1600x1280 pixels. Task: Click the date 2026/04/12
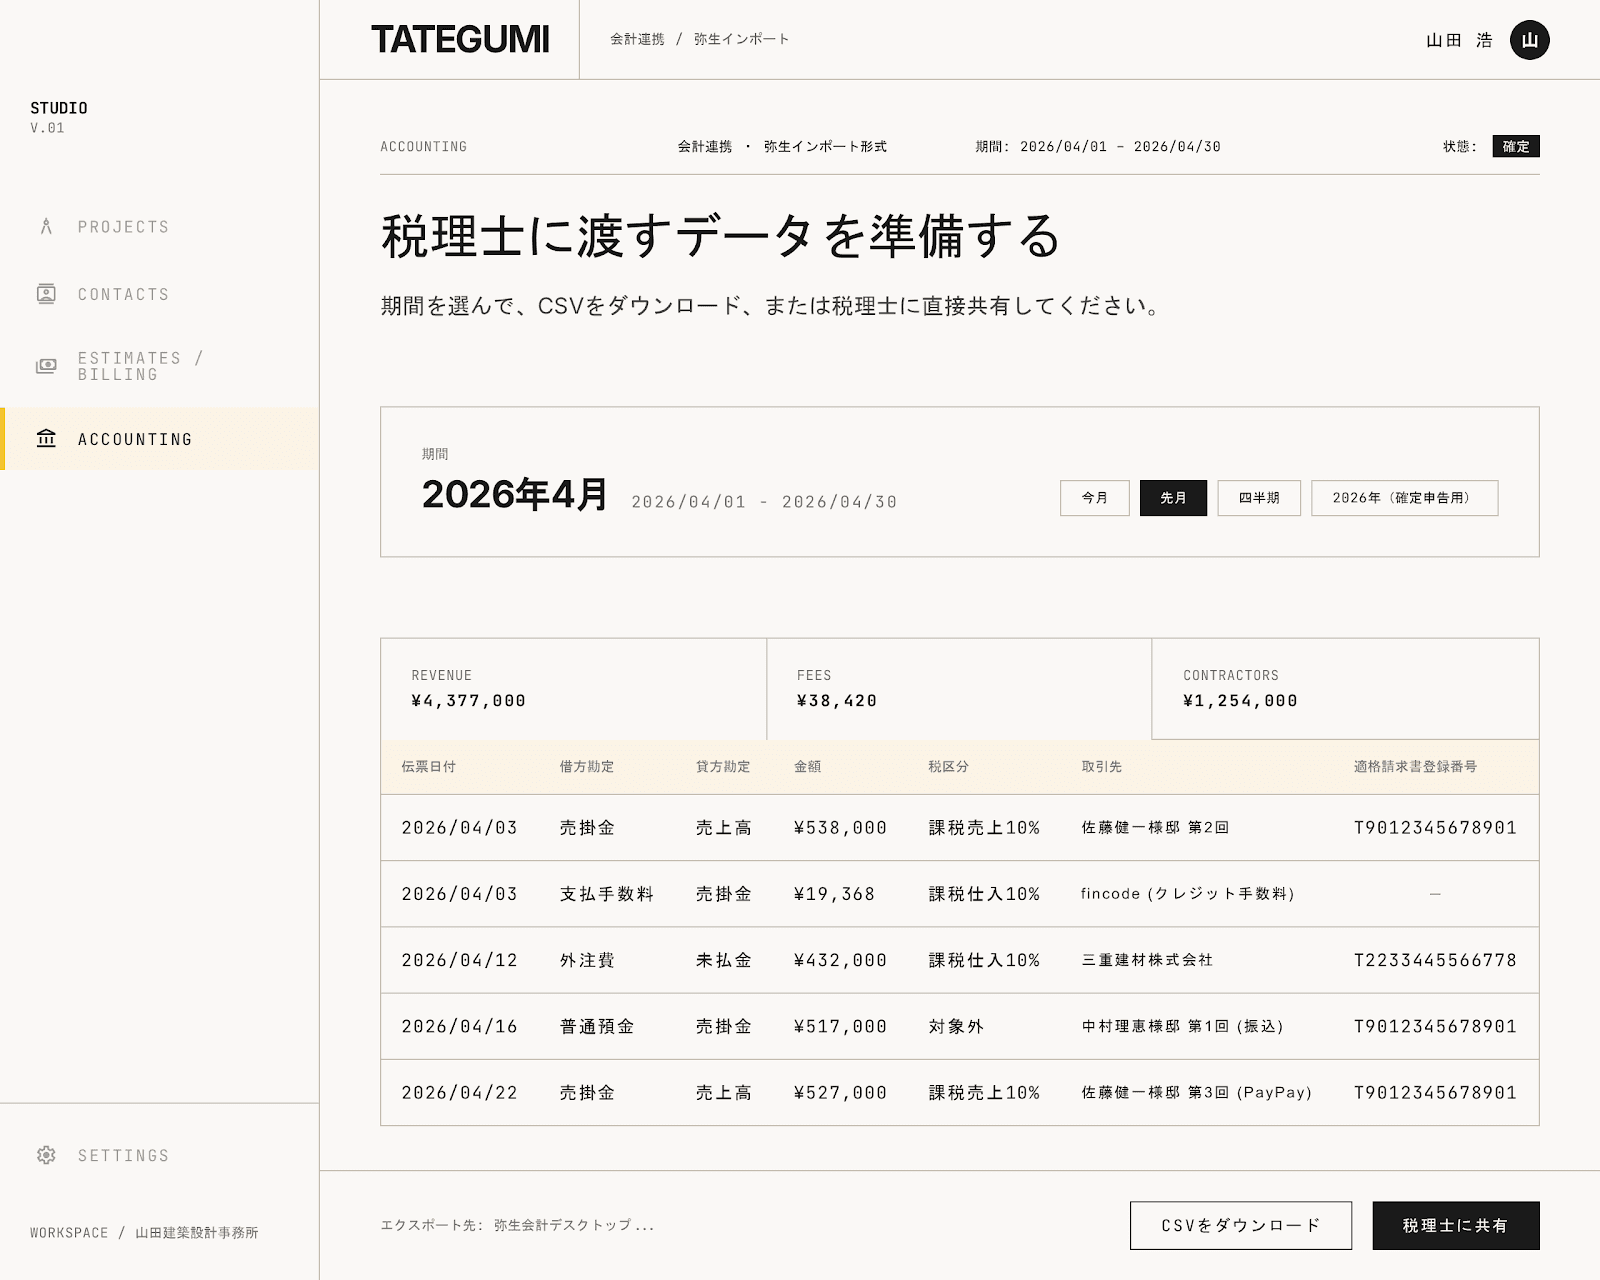[460, 960]
